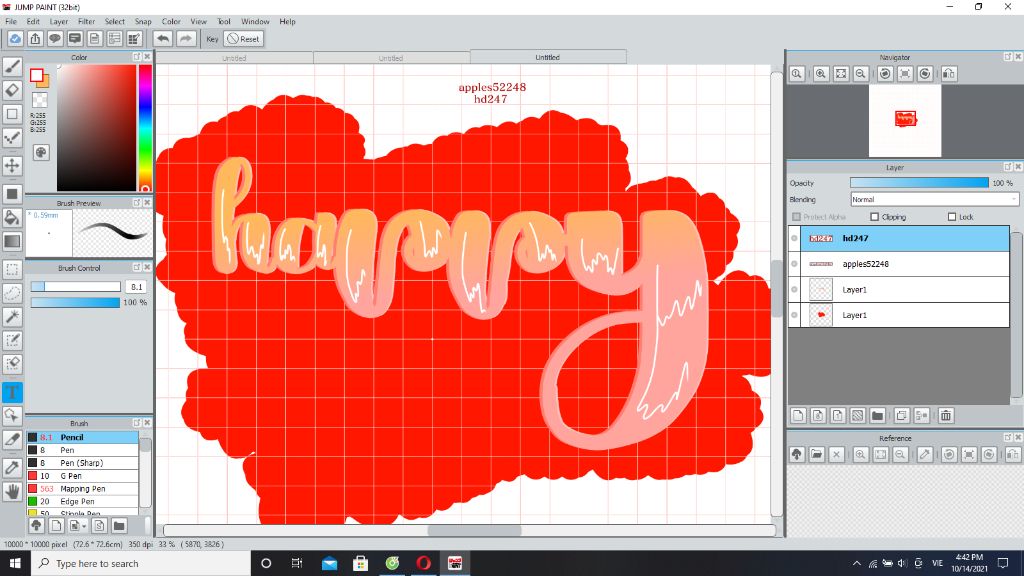Choose the Select Eraser tool
Screen dimensions: 1024x576
point(12,364)
